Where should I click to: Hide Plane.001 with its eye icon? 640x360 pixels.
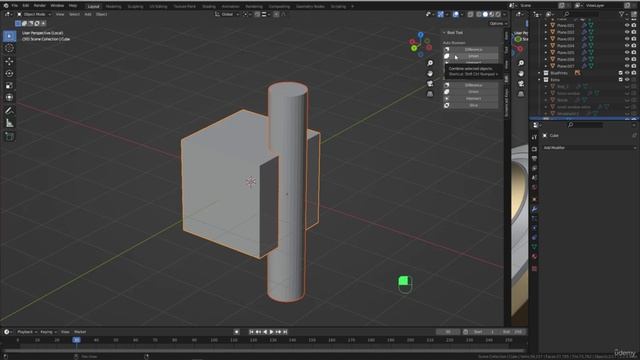click(627, 25)
